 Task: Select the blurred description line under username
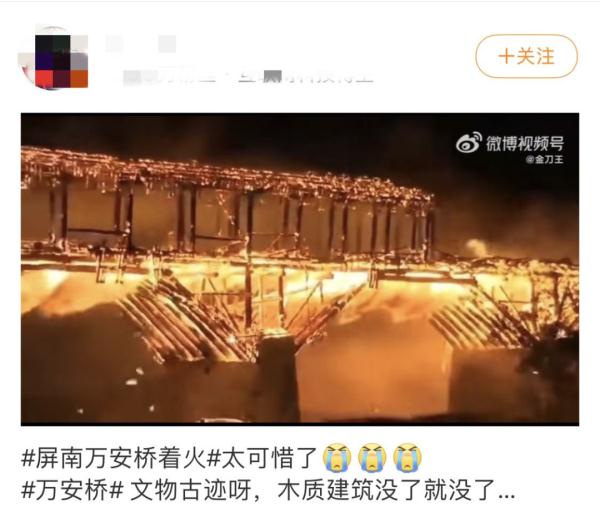pyautogui.click(x=248, y=77)
